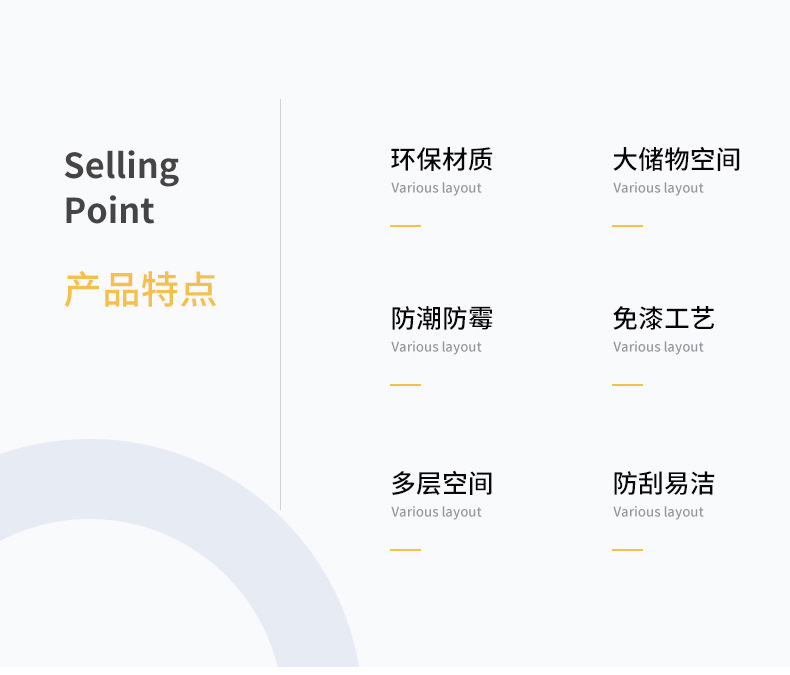Image resolution: width=790 pixels, height=675 pixels.
Task: Click the yellow dash below 防潮防霉
Action: pos(405,384)
